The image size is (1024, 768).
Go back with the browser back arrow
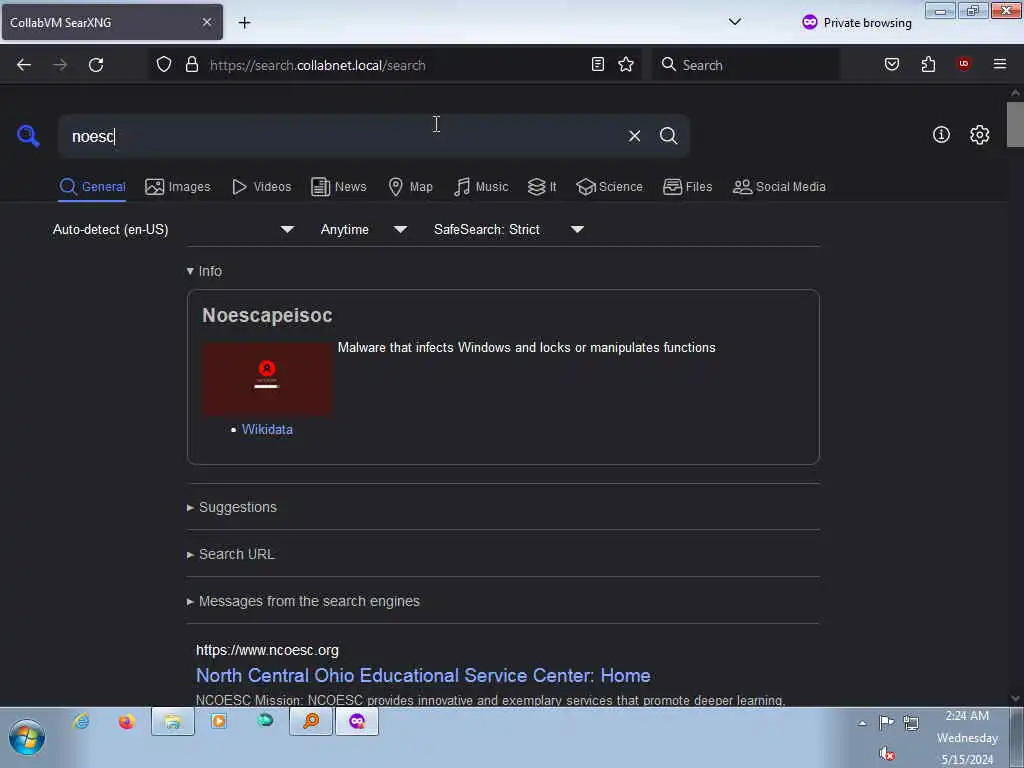(x=24, y=65)
